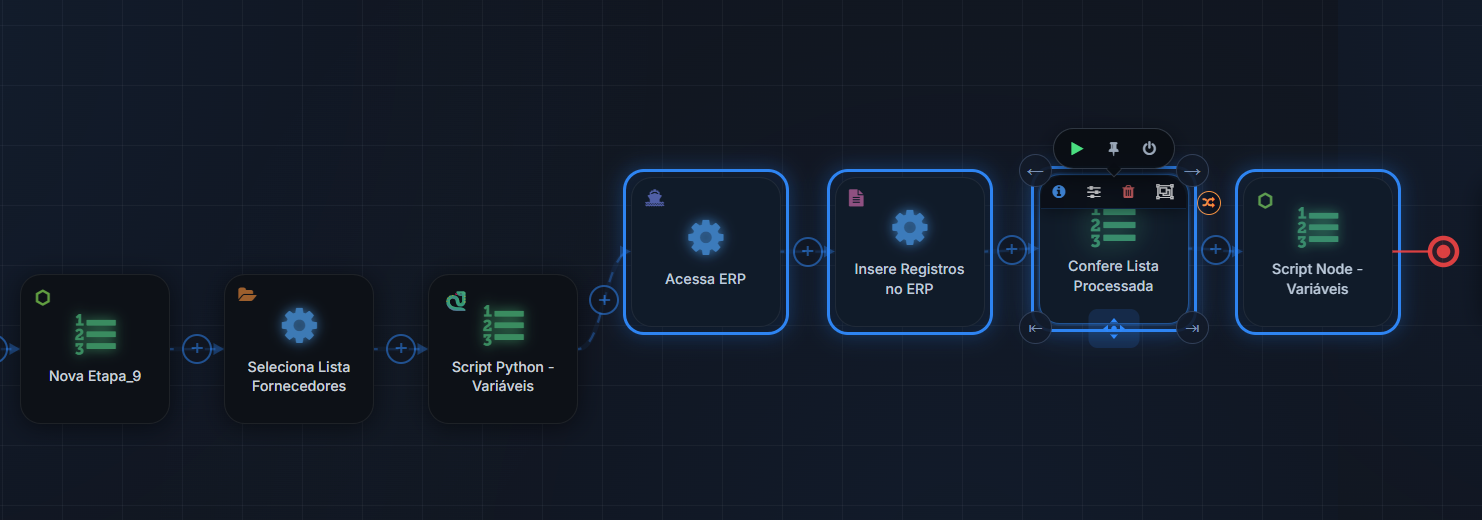Image resolution: width=1482 pixels, height=520 pixels.
Task: Click the orange shuffle icon beside node
Action: (1209, 203)
